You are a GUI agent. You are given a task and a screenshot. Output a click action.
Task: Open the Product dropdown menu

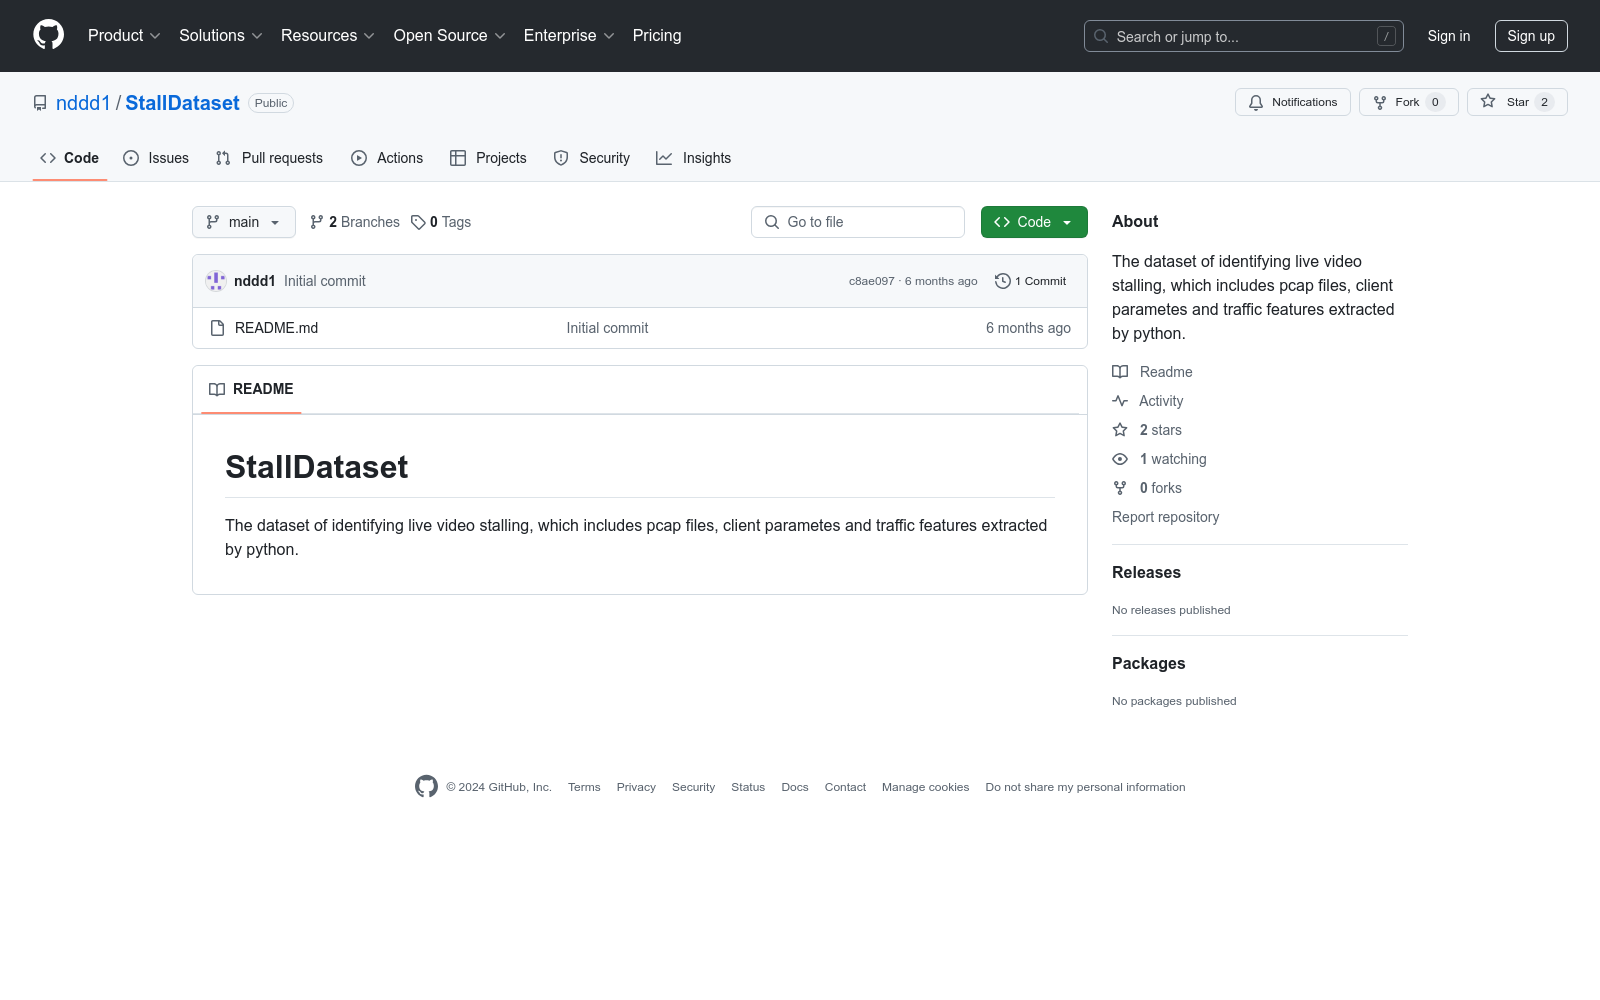coord(124,36)
